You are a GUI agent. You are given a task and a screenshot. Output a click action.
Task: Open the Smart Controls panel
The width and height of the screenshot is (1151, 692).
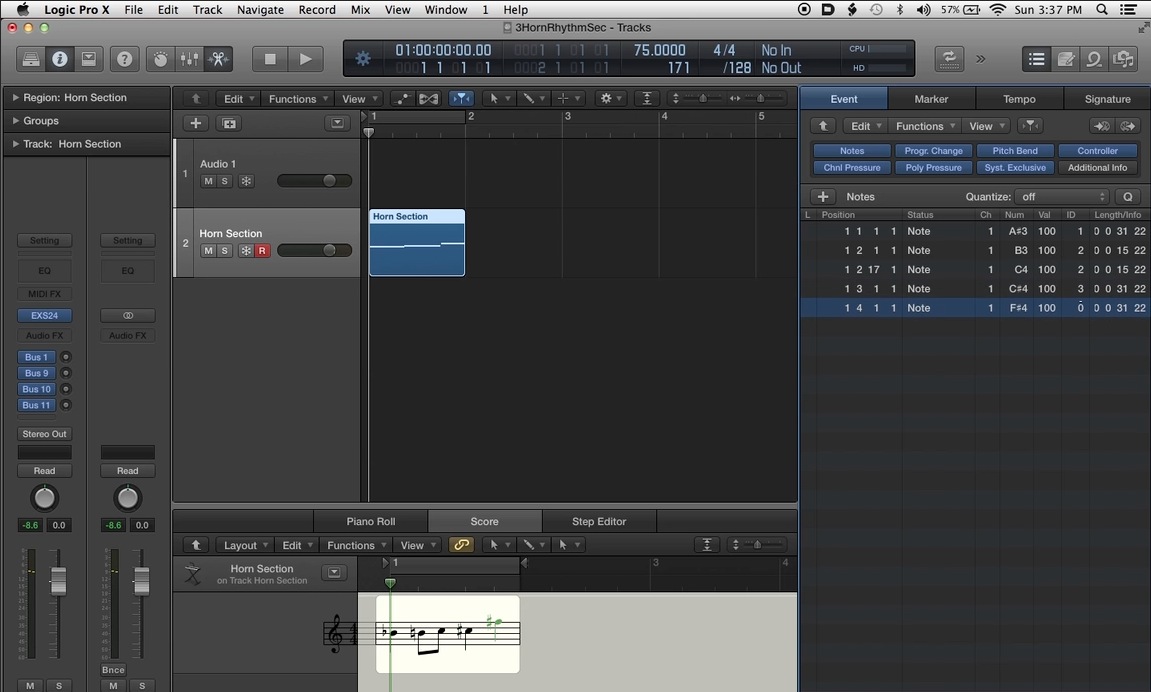tap(160, 59)
